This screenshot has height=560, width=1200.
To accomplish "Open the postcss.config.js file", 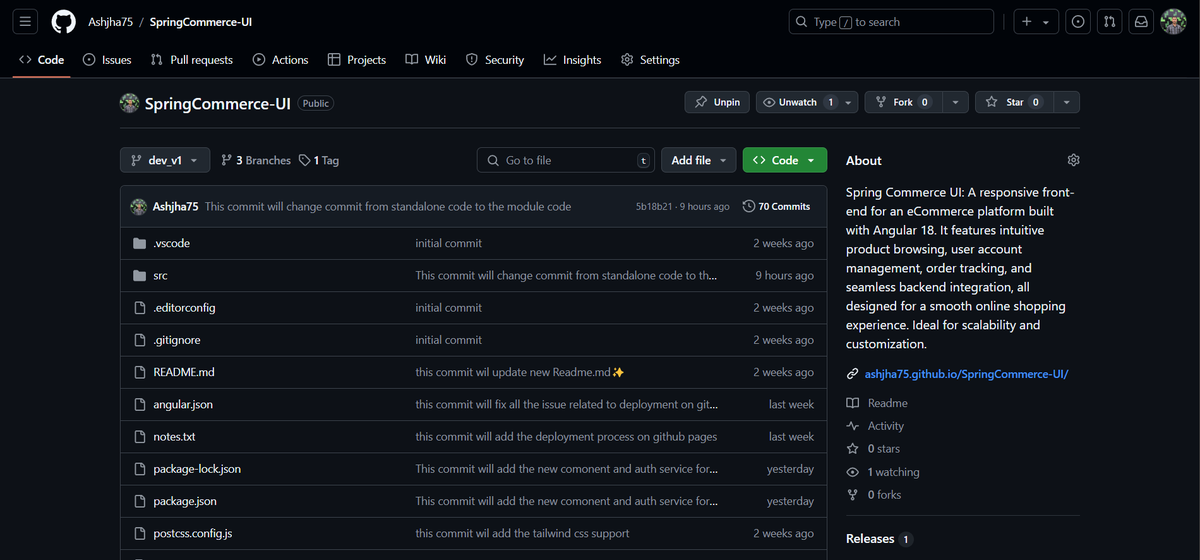I will pyautogui.click(x=193, y=534).
